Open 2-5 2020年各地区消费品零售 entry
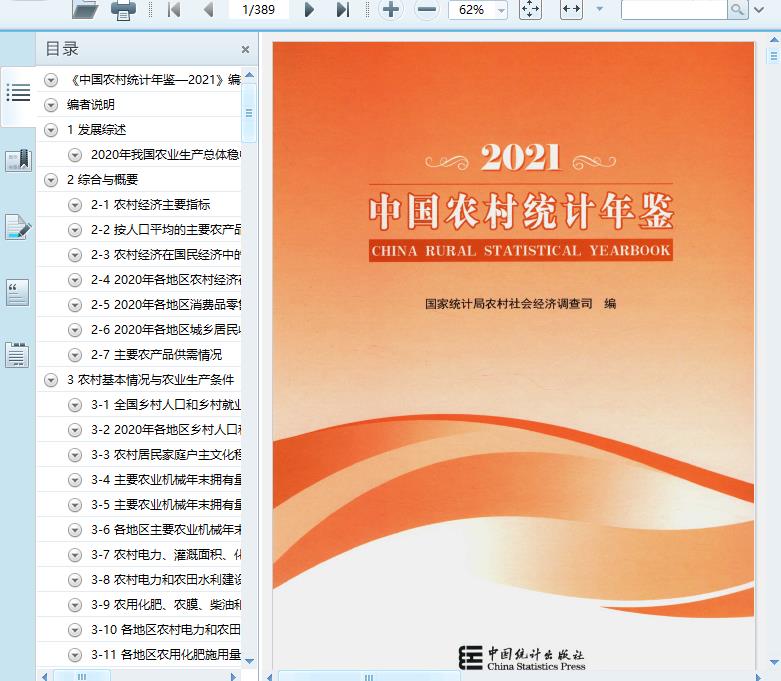Image resolution: width=781 pixels, height=681 pixels. (x=166, y=305)
